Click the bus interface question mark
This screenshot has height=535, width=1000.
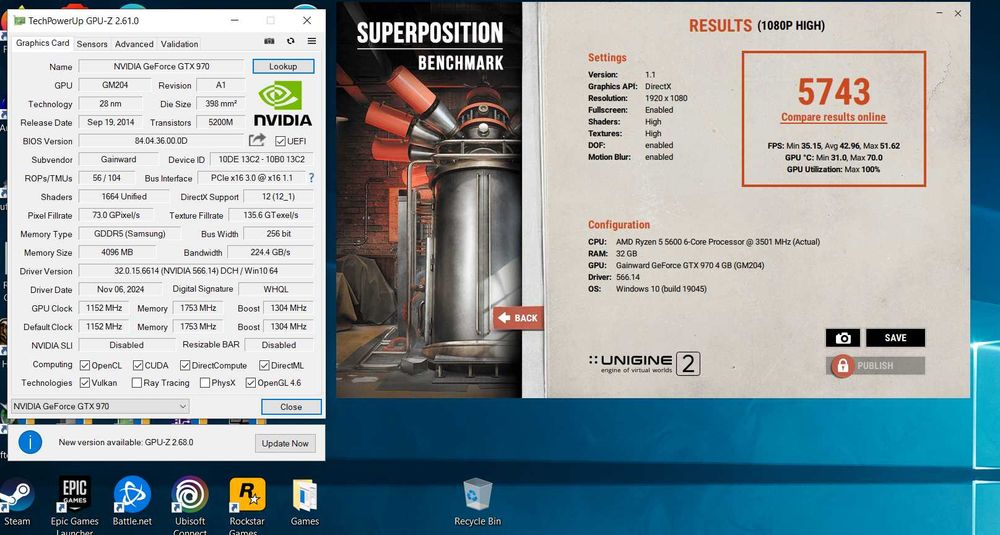(x=311, y=178)
